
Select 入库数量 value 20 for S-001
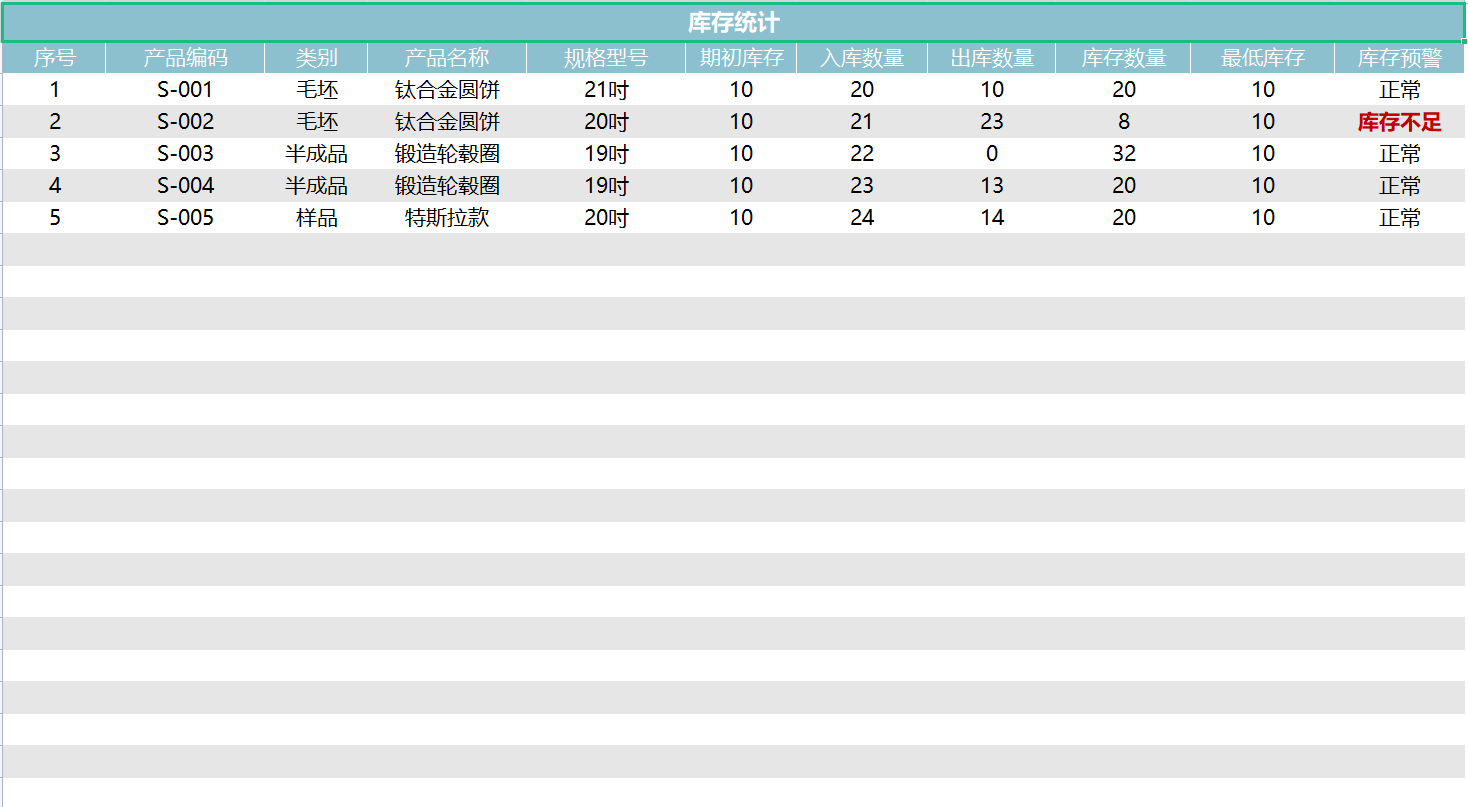pos(862,90)
